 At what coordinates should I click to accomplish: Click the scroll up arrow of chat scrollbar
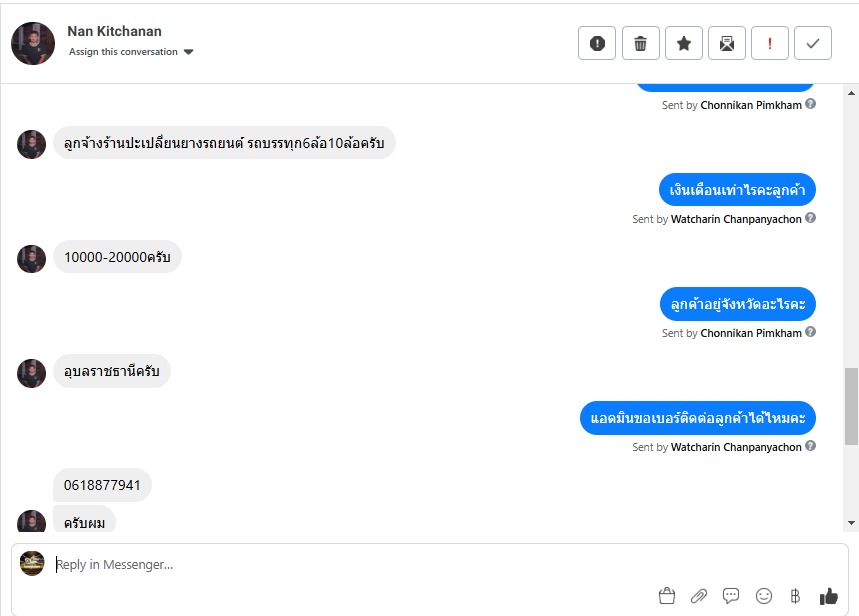coord(851,93)
